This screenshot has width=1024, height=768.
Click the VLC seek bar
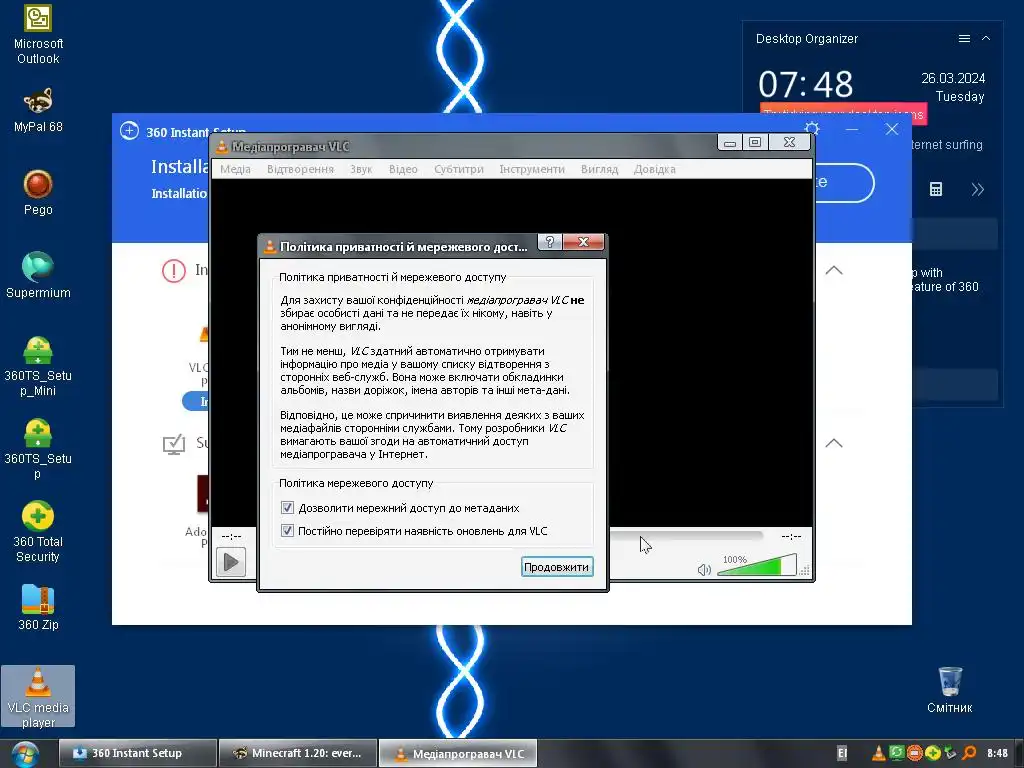[x=686, y=536]
